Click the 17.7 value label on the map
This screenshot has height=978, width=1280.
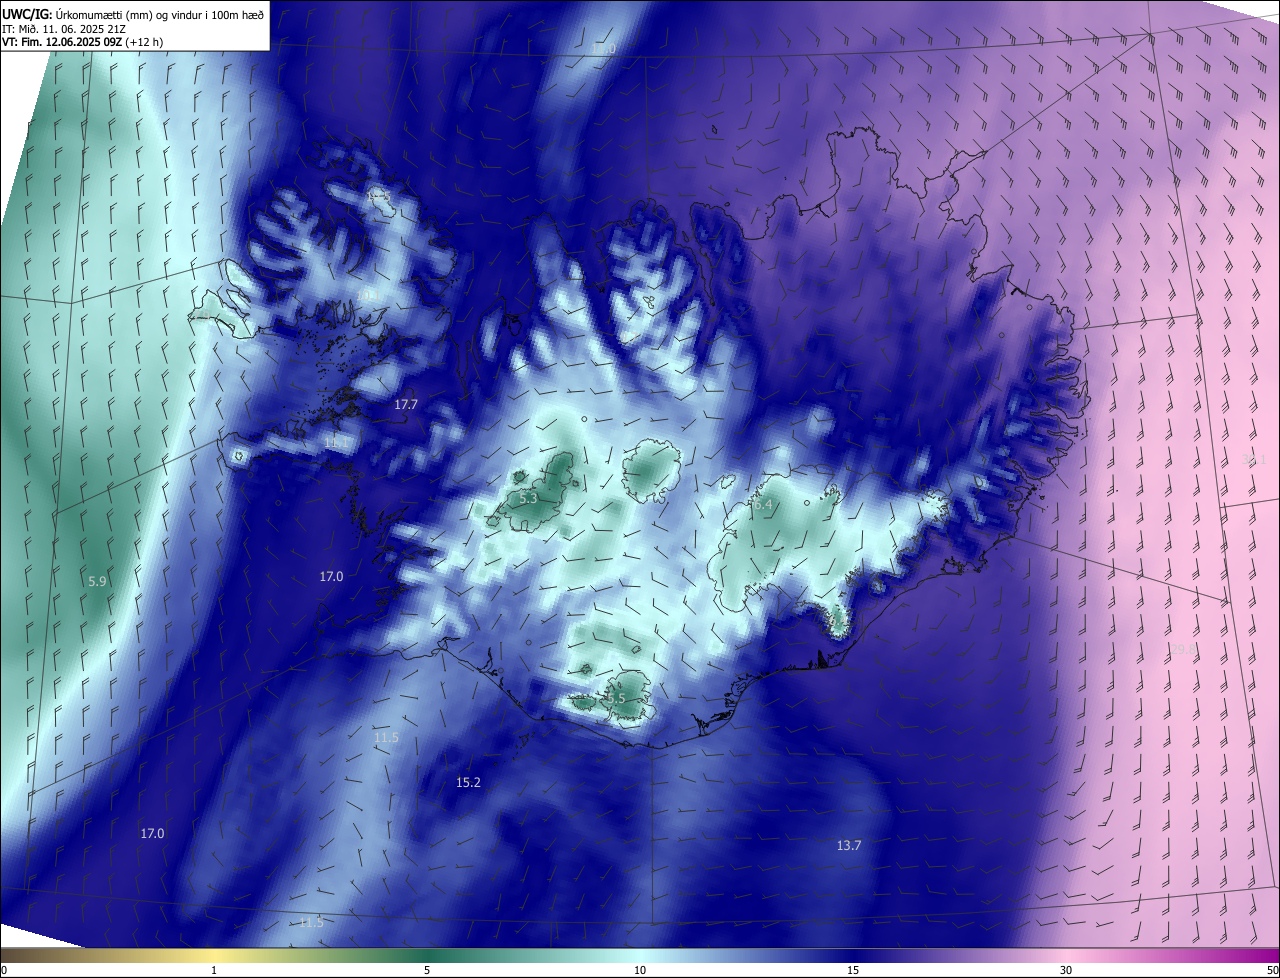[406, 405]
